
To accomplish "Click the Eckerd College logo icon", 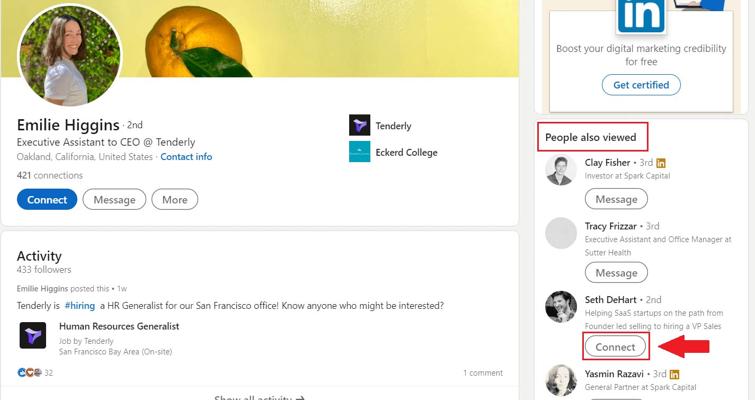I will 359,152.
